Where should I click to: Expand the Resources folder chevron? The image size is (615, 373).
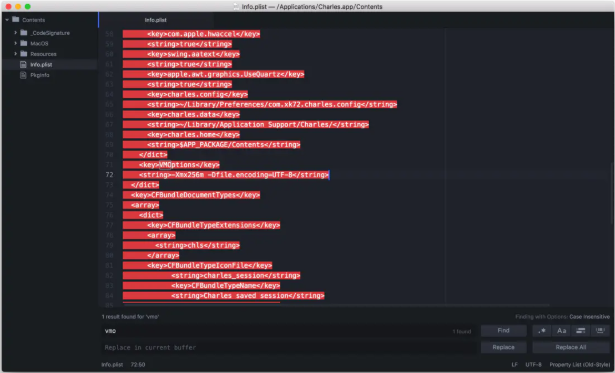[16, 54]
